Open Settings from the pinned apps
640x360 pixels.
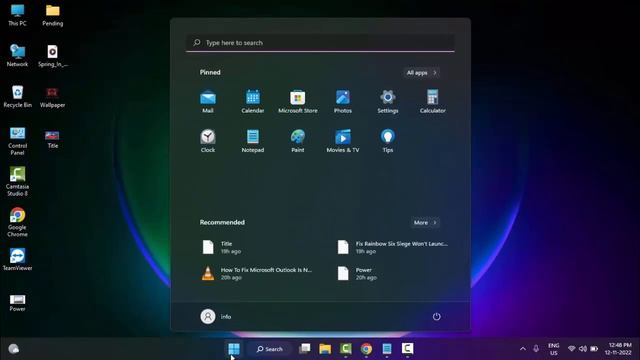point(387,101)
